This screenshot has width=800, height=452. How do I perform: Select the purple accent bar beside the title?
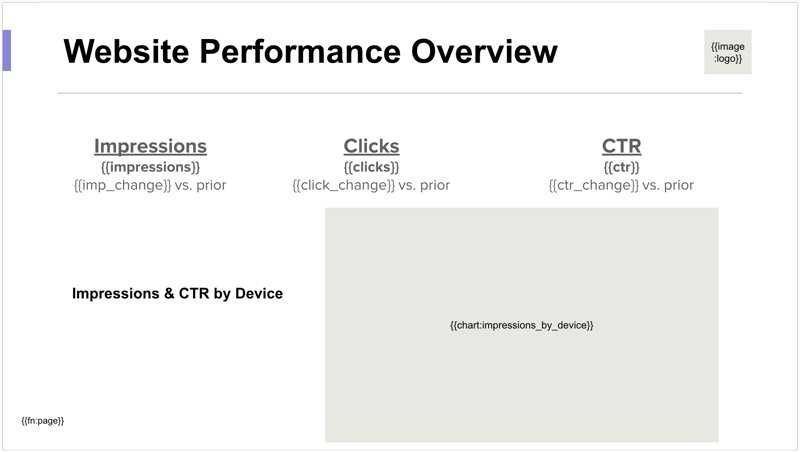coord(7,51)
